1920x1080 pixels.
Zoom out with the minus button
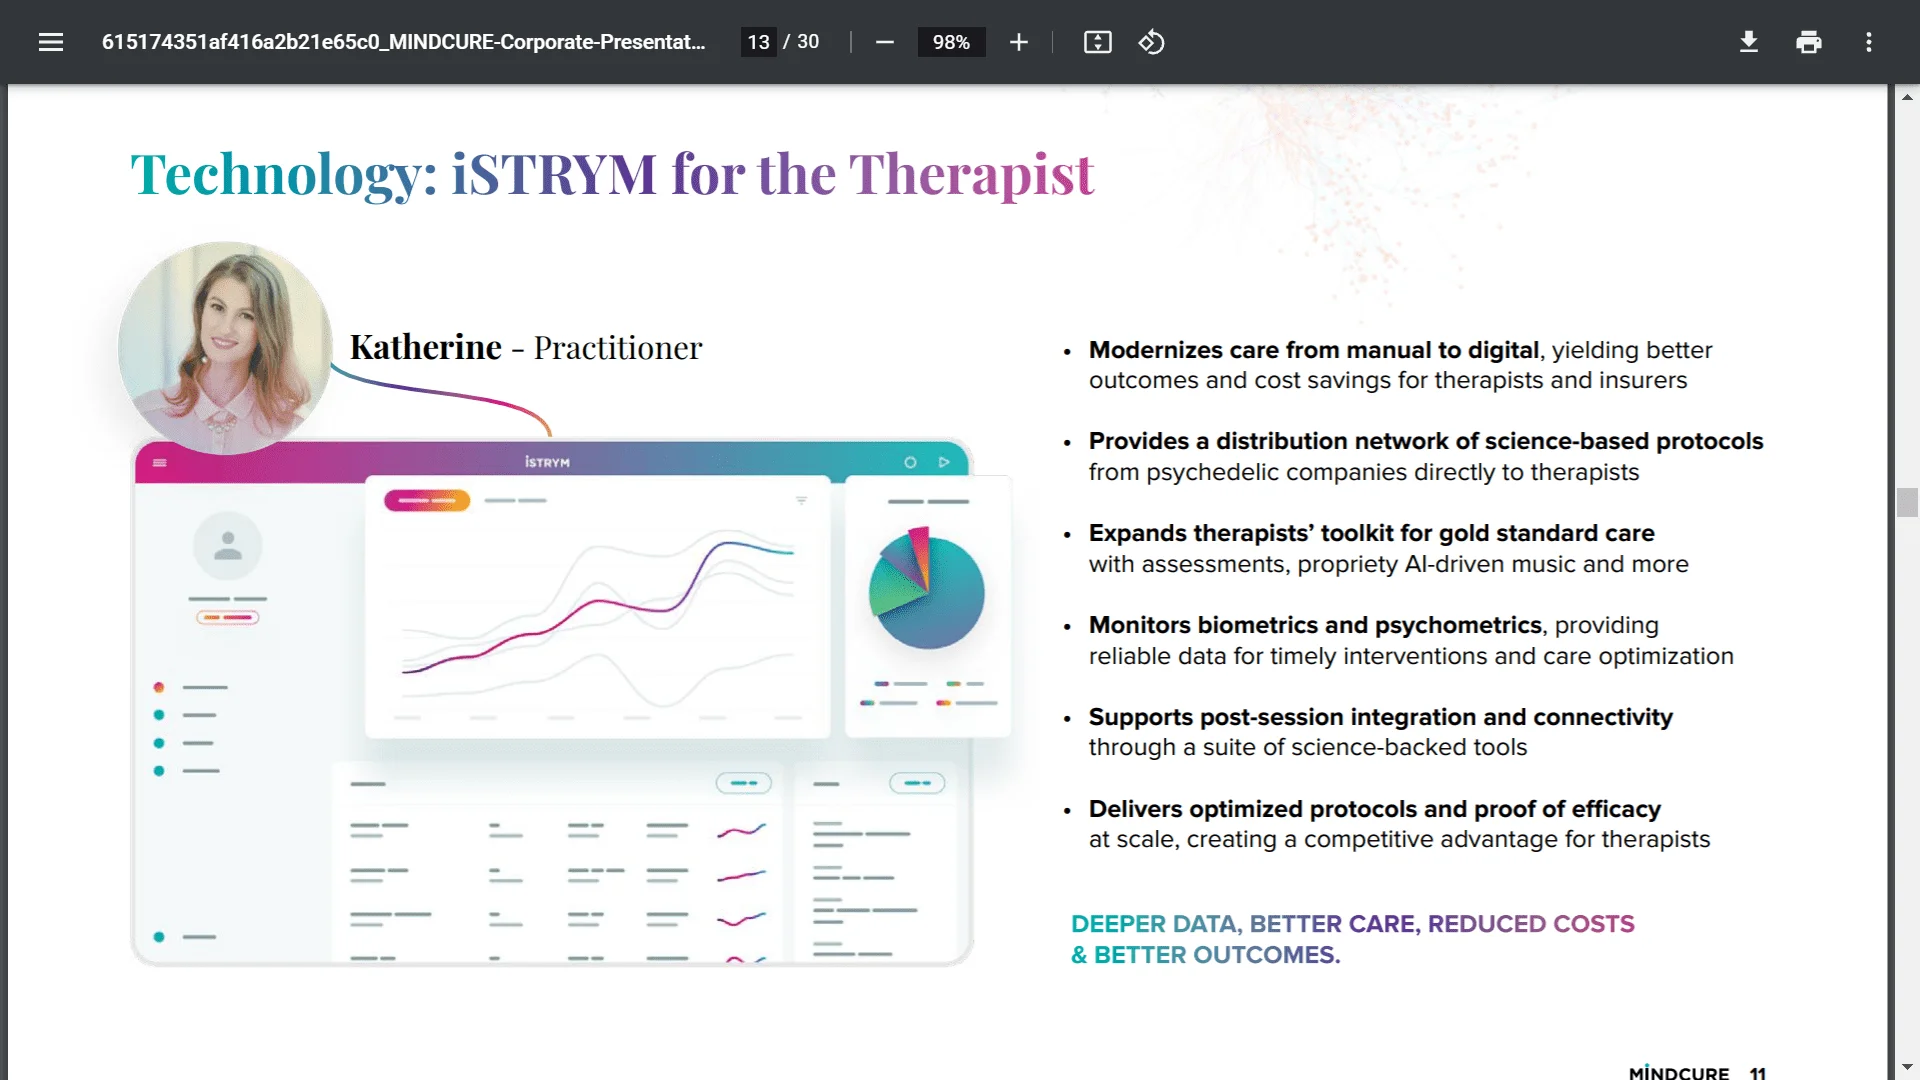[884, 42]
